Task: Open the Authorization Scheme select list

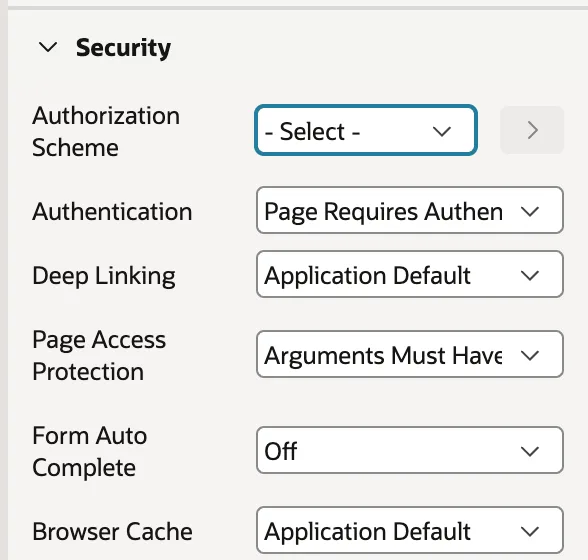Action: [x=366, y=130]
